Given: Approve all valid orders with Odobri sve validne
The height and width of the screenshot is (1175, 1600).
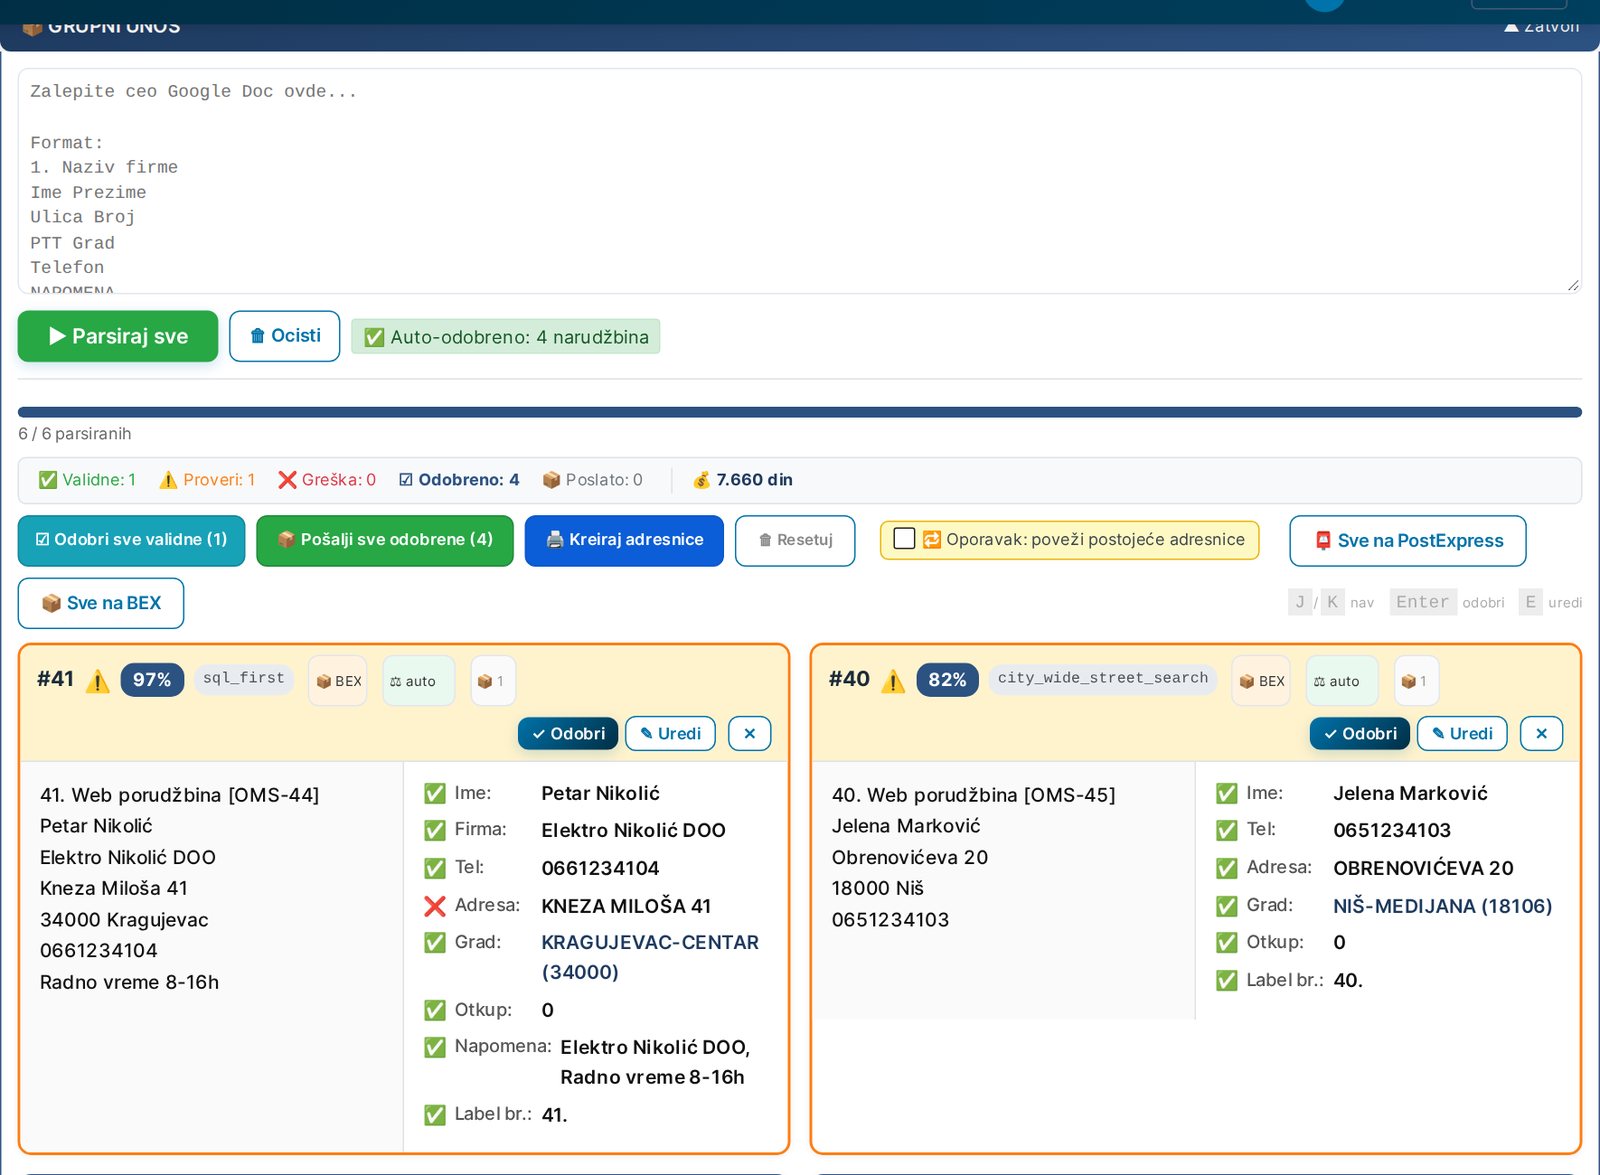Looking at the screenshot, I should tap(131, 540).
